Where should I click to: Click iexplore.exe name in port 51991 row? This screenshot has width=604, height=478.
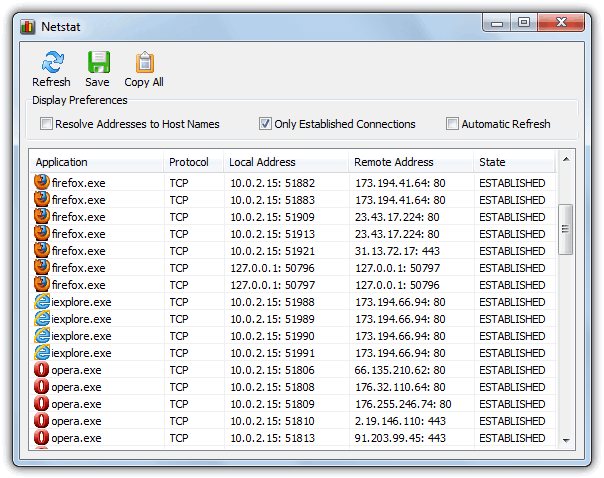(81, 353)
